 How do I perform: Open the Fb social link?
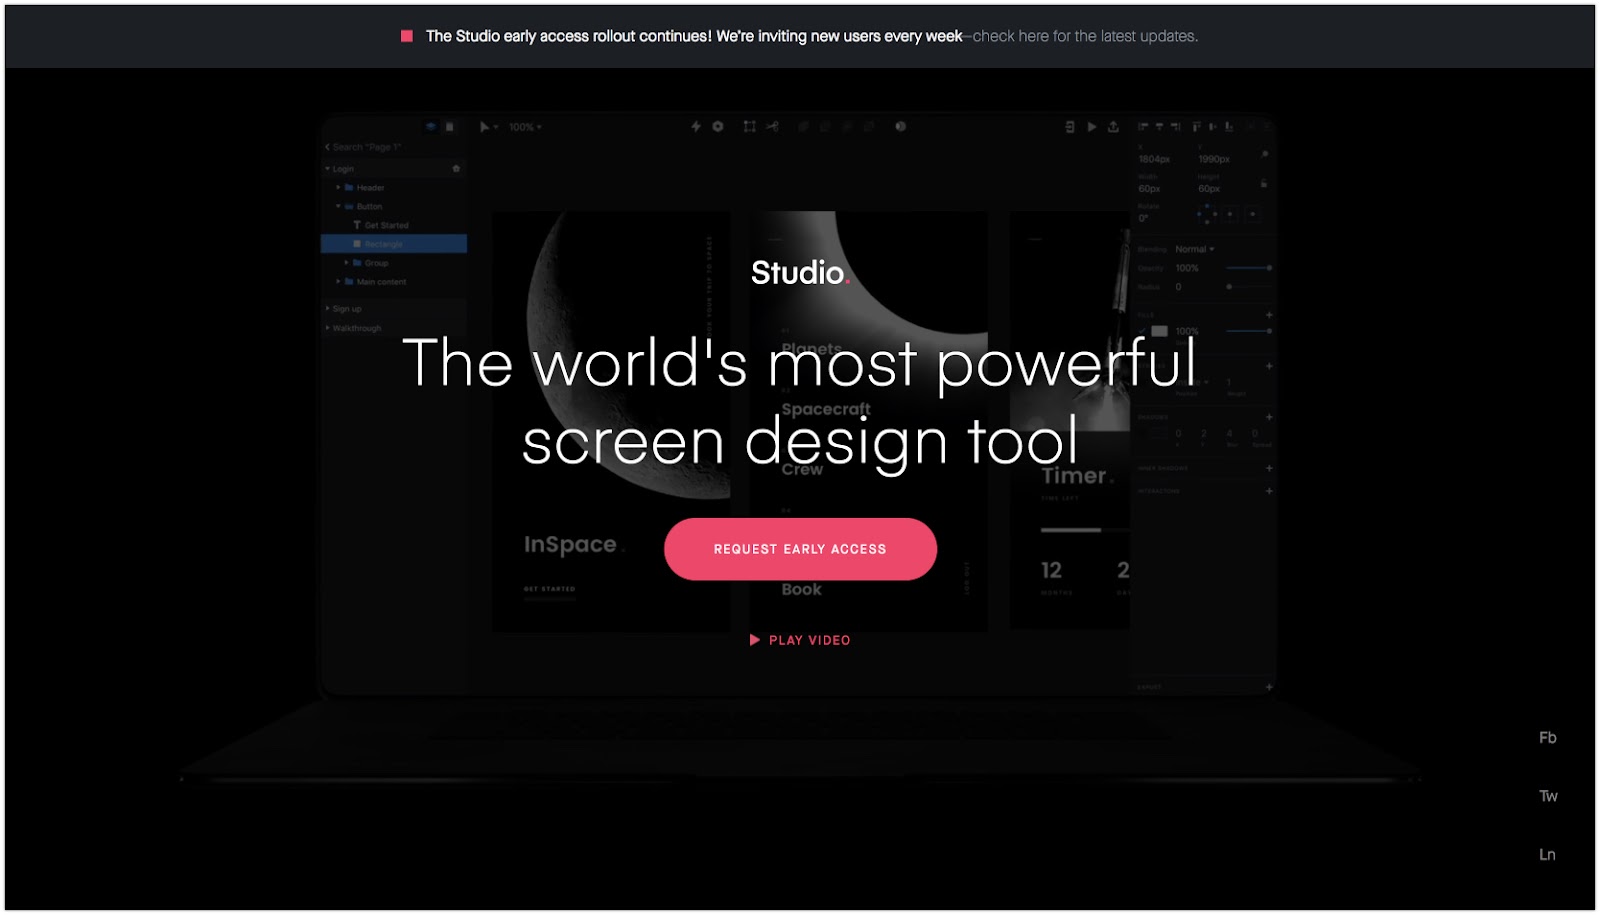1547,738
